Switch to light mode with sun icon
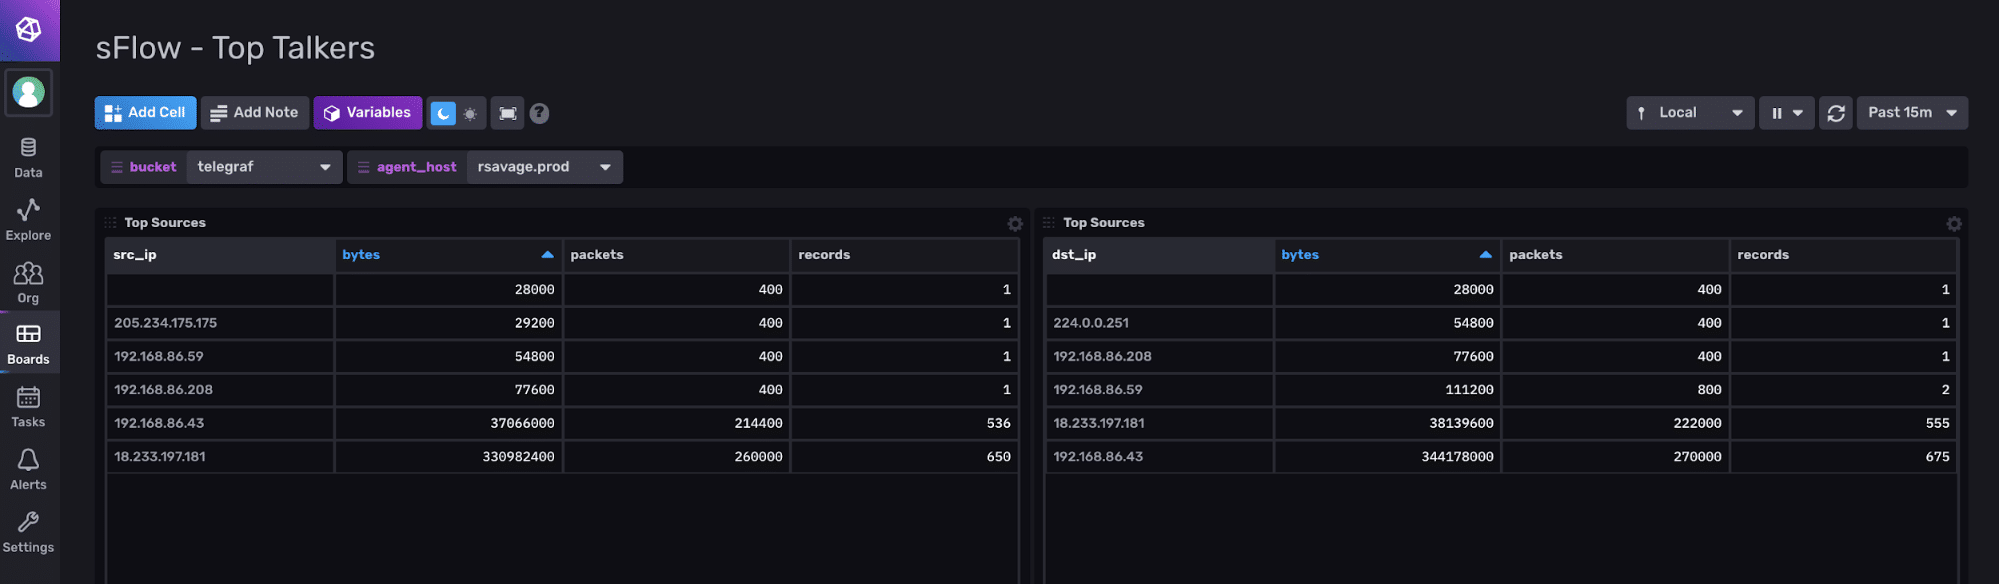1999x584 pixels. (470, 114)
